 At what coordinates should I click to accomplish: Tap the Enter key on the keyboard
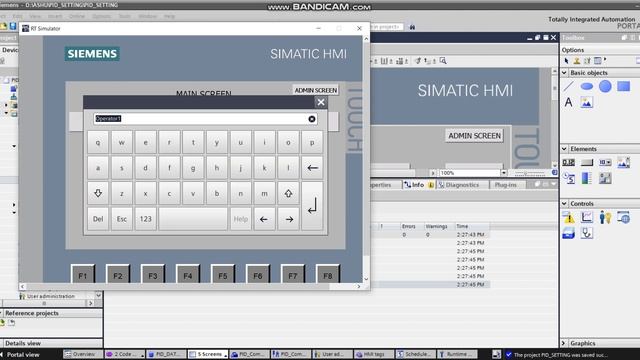[x=312, y=206]
